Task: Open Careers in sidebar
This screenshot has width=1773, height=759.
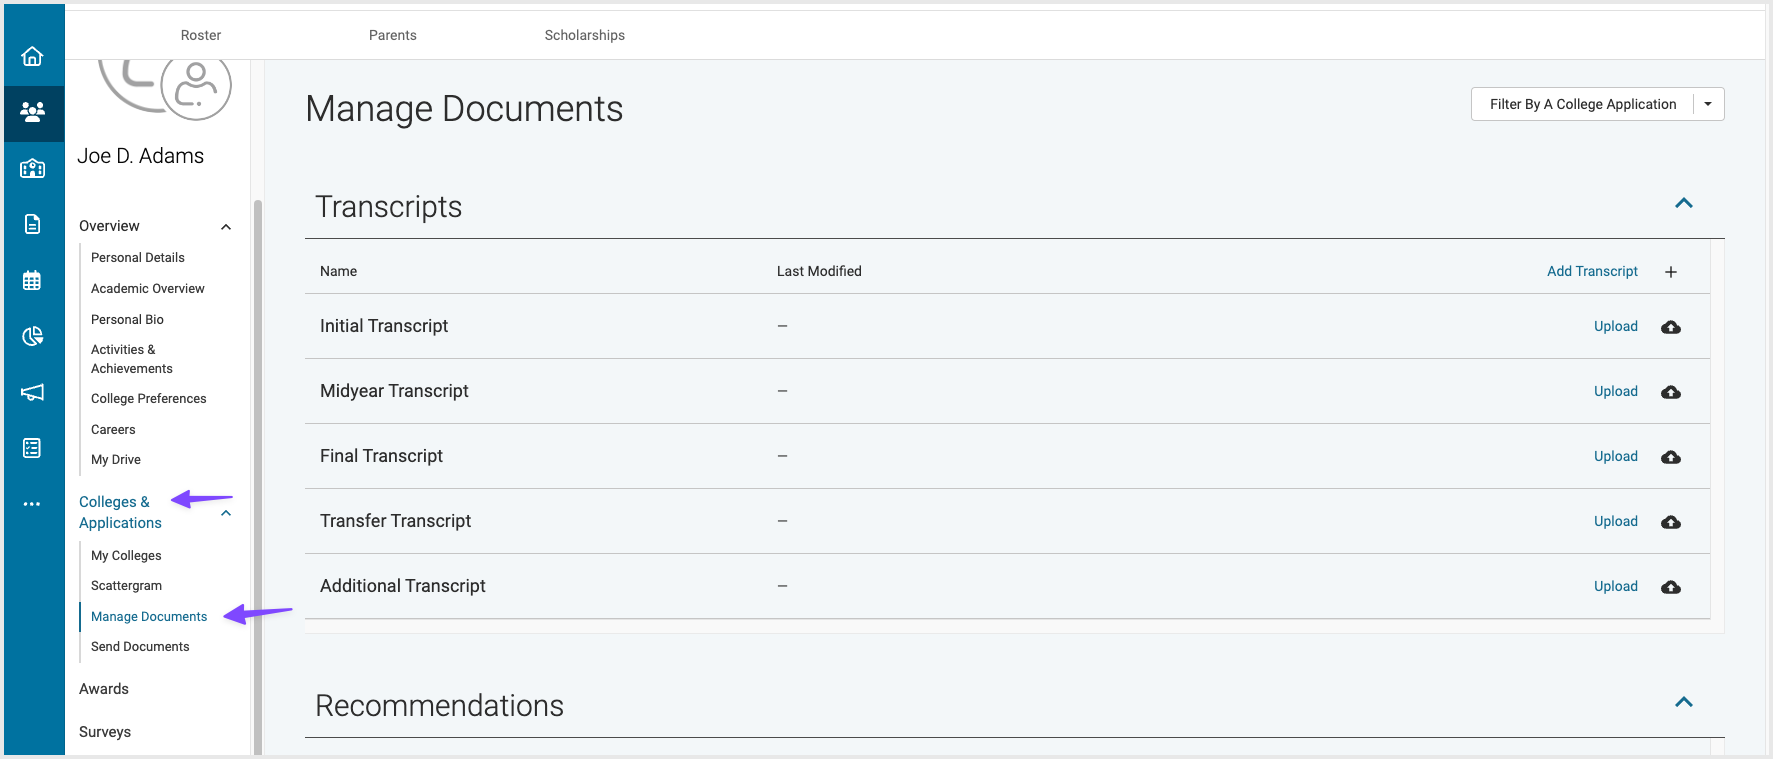Action: [113, 429]
